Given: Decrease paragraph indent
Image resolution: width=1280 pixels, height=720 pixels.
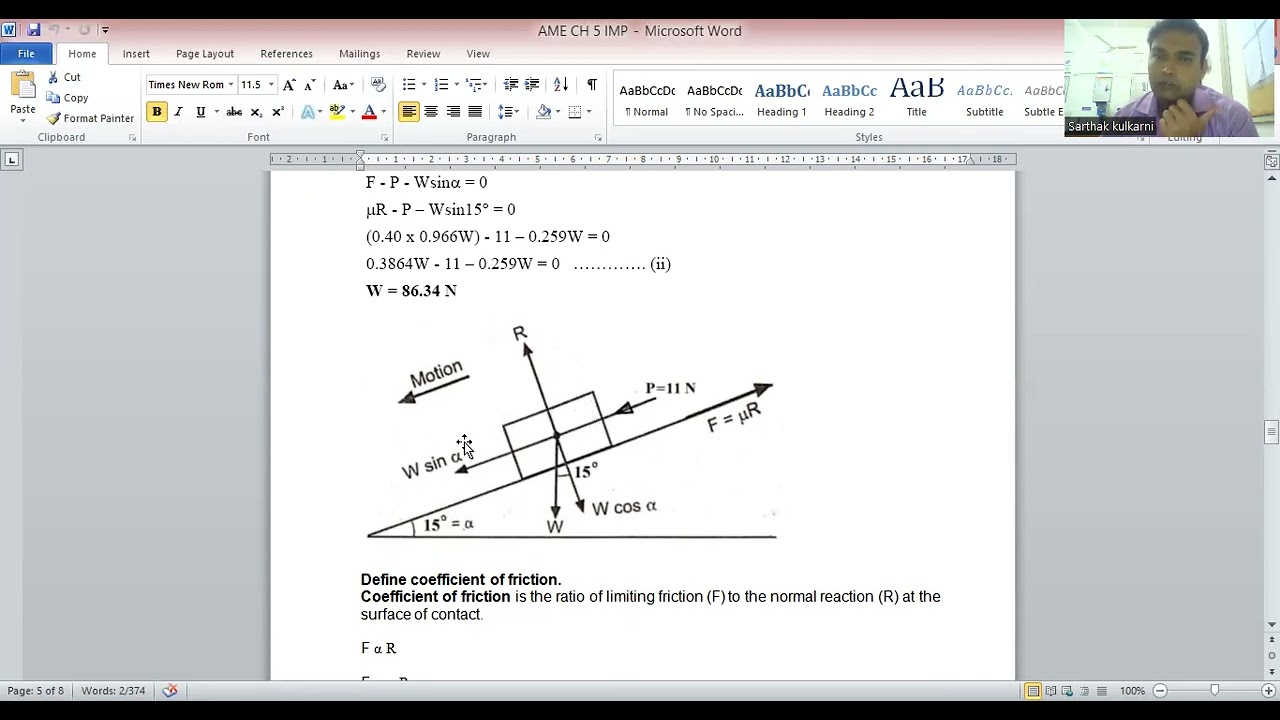Looking at the screenshot, I should [511, 85].
